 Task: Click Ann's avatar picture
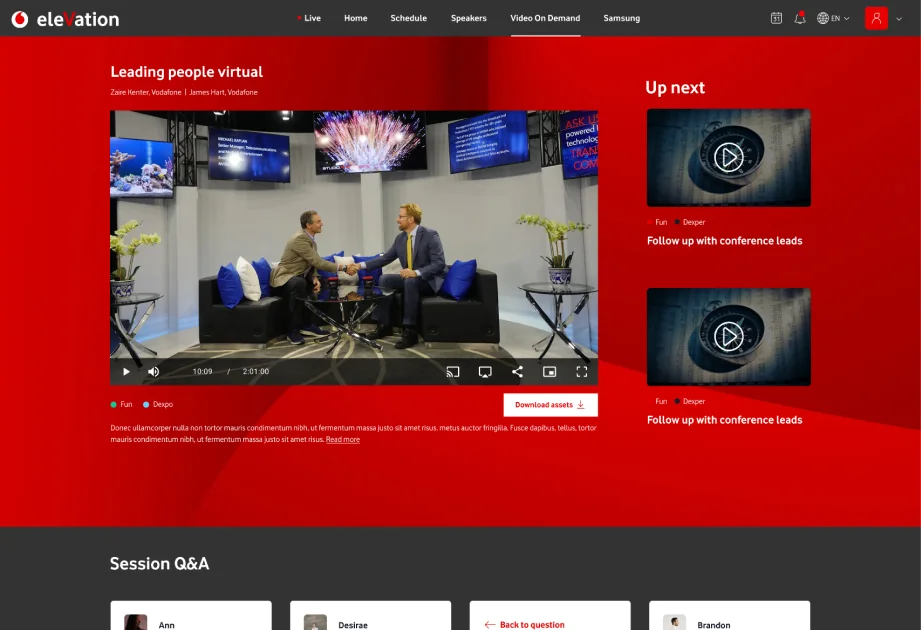click(136, 622)
